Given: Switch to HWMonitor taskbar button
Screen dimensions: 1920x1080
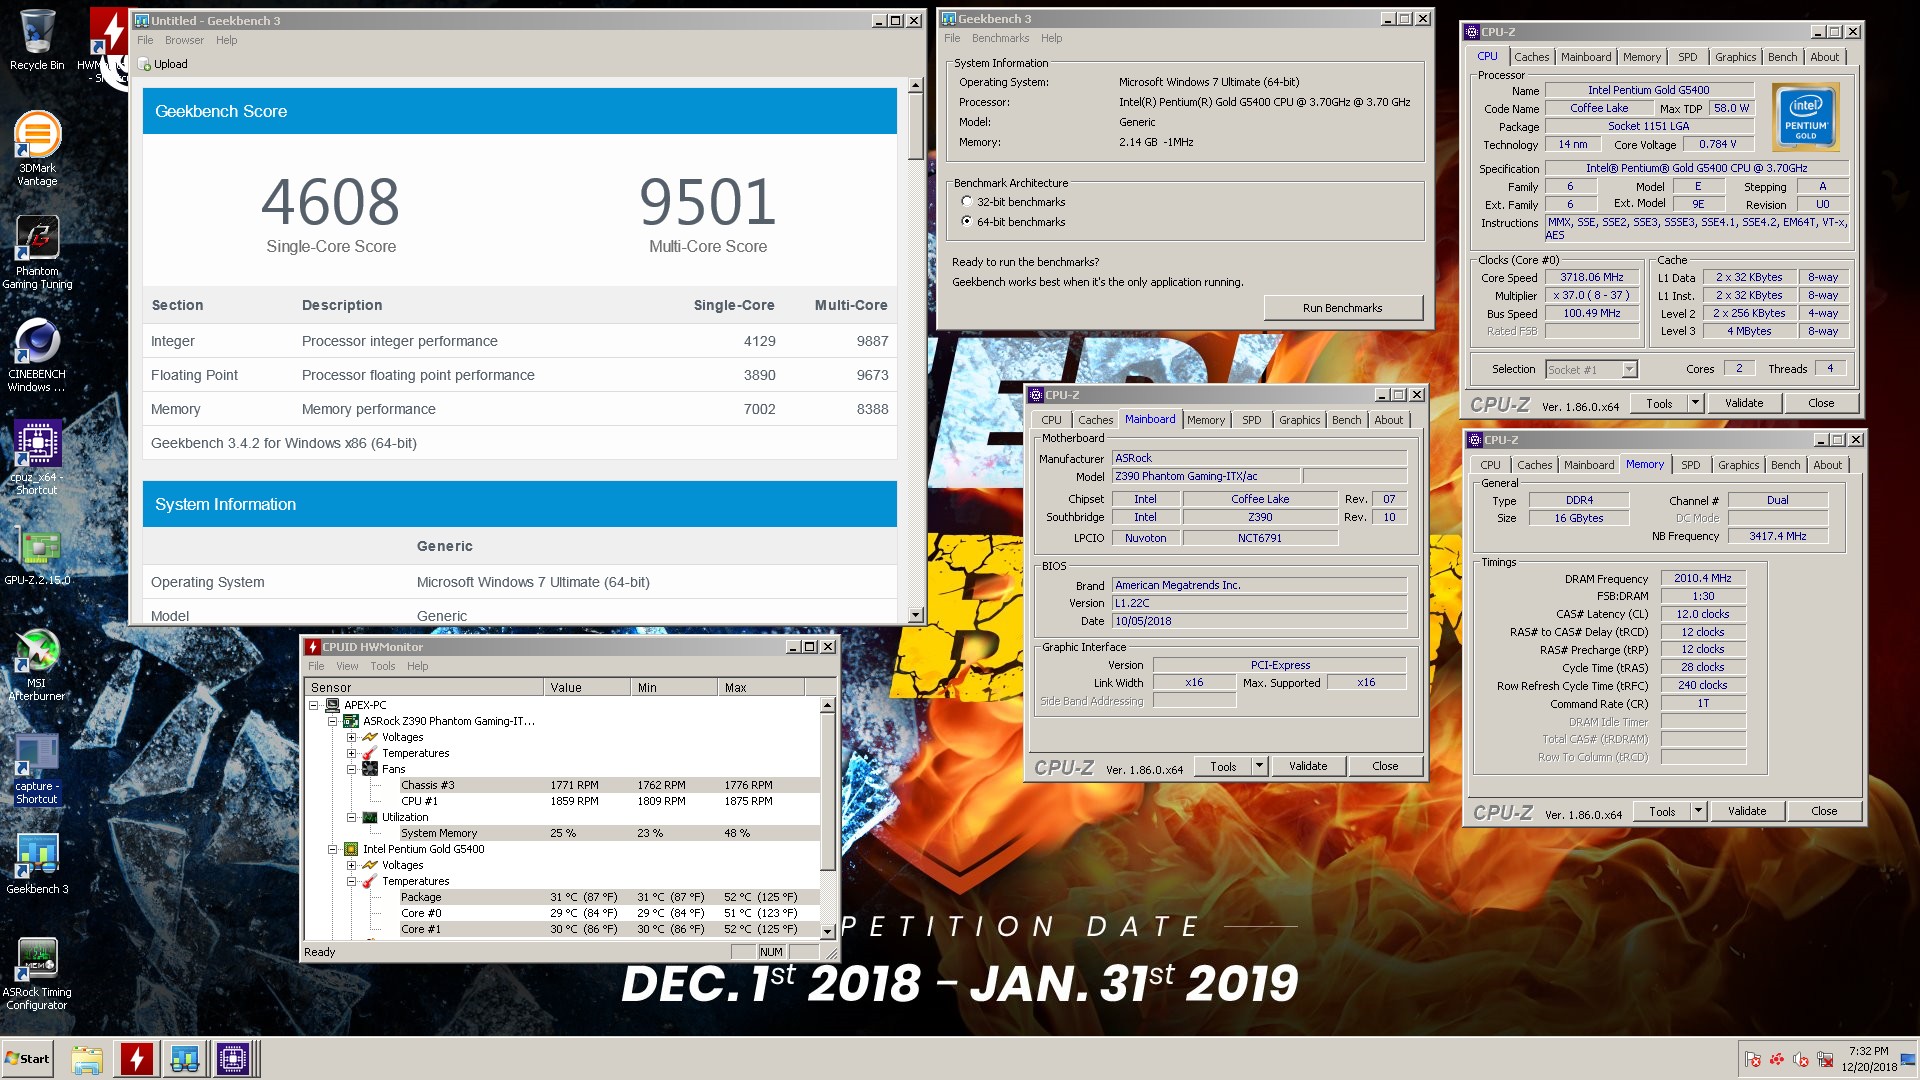Looking at the screenshot, I should tap(137, 1059).
